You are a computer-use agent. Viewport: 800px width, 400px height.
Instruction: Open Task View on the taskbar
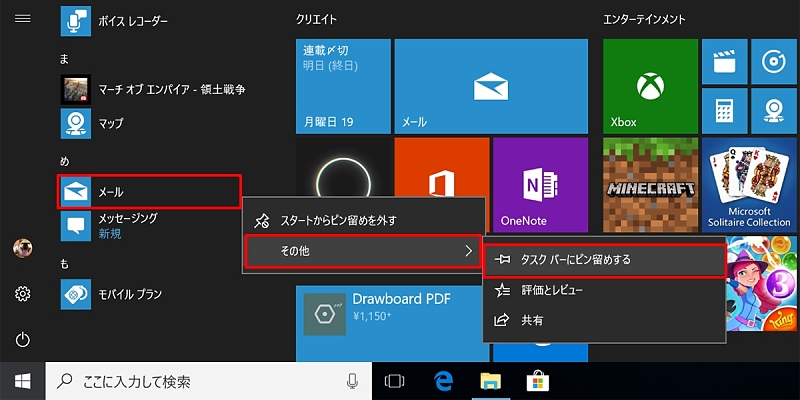click(394, 381)
